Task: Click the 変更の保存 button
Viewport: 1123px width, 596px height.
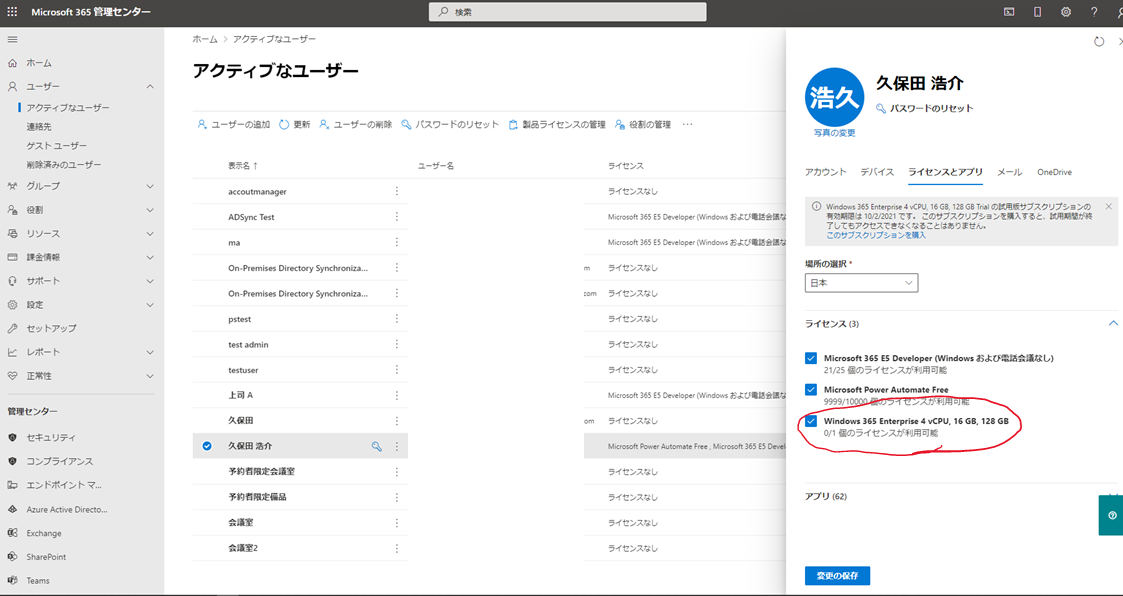Action: (x=836, y=575)
